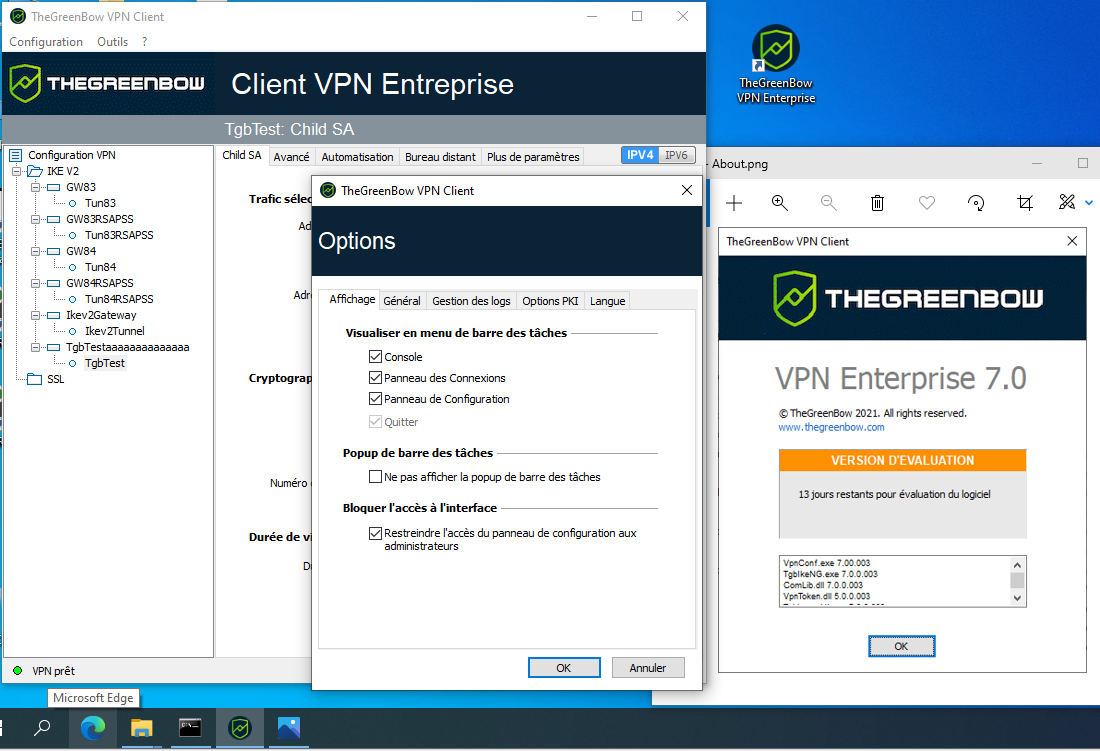
Task: Open the edit and create tool in photo viewer
Action: coord(1067,203)
